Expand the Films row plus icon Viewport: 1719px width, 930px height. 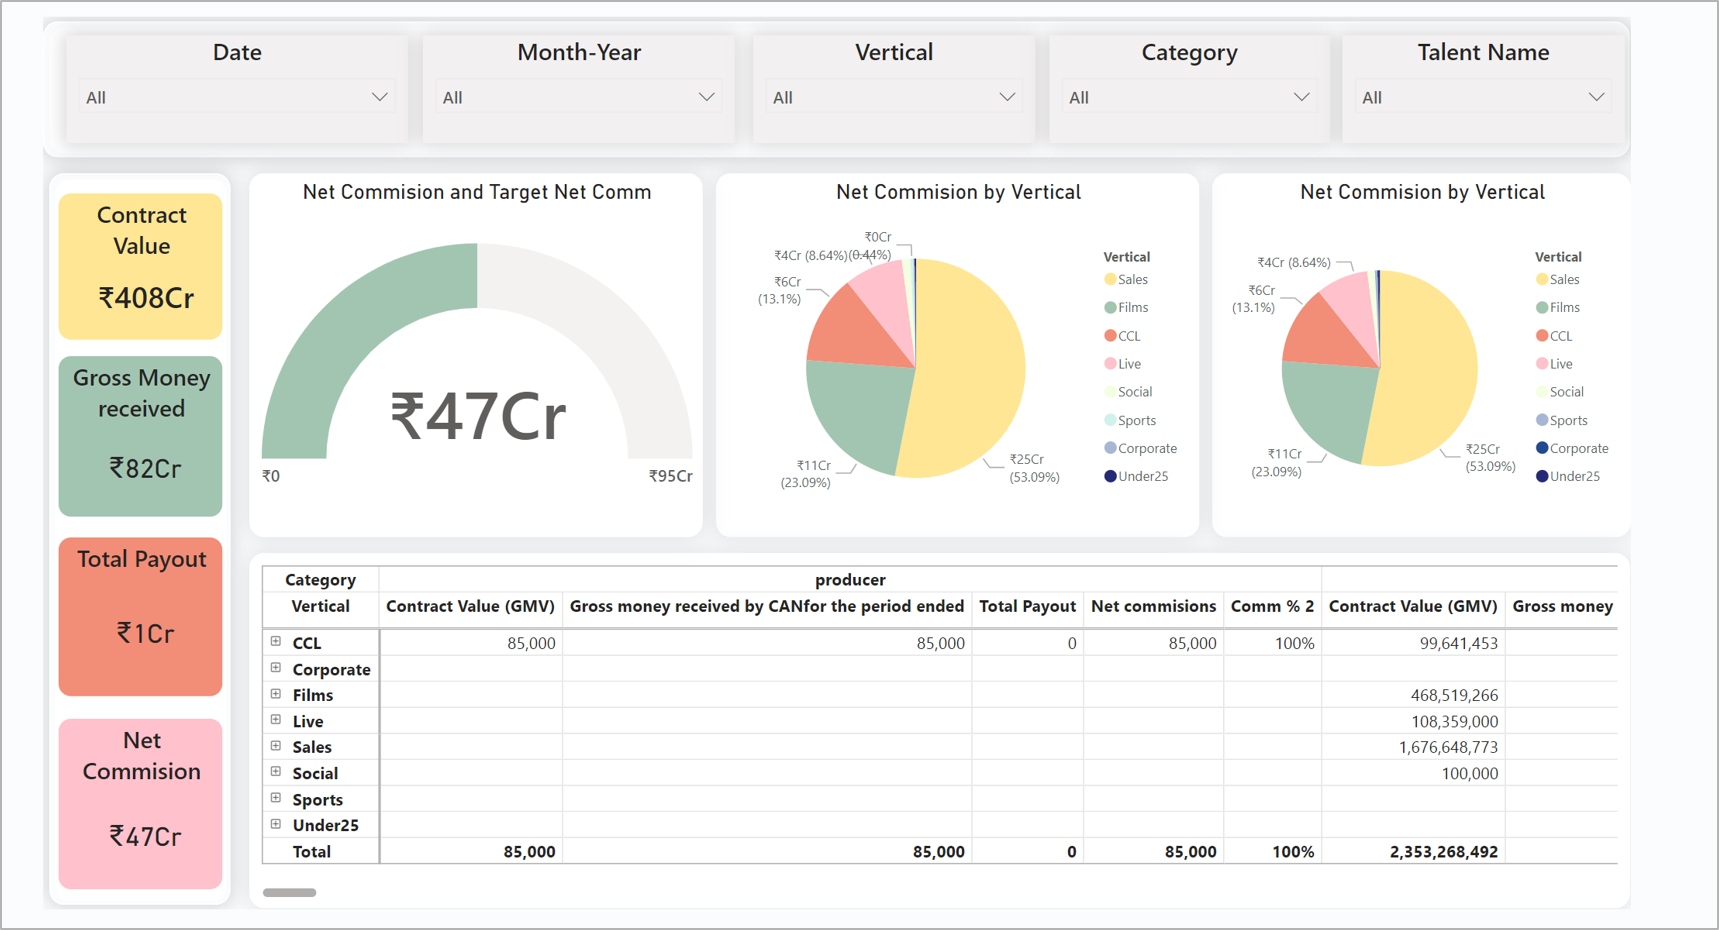[276, 694]
